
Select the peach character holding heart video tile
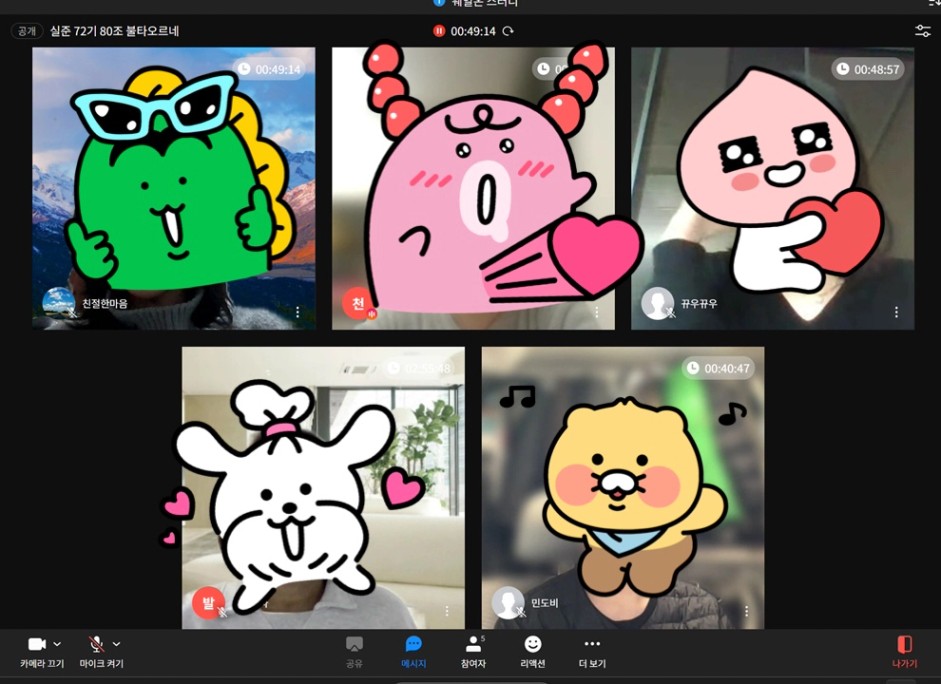773,188
